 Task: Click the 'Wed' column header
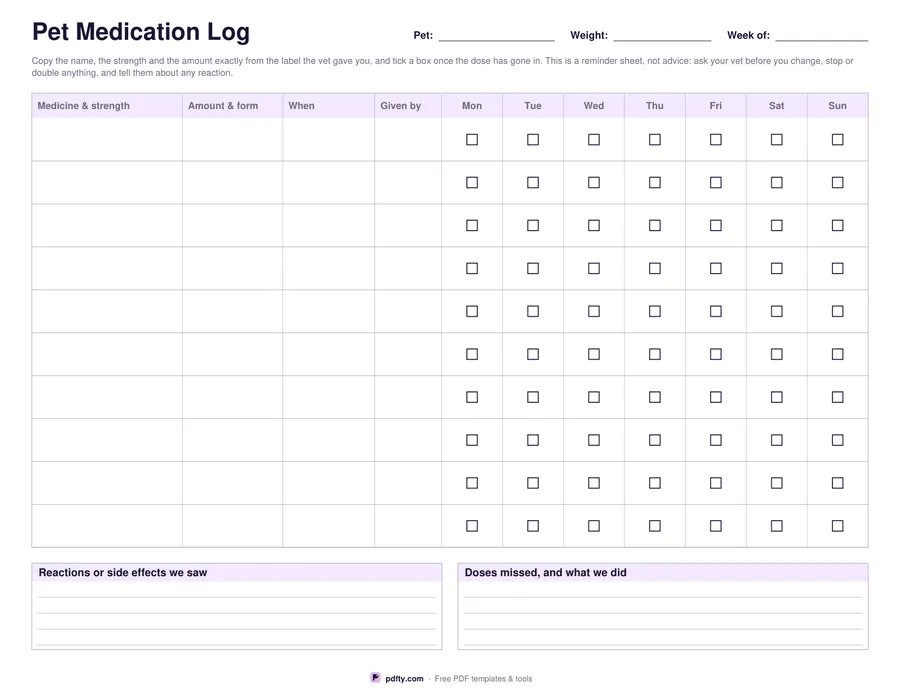coord(593,106)
